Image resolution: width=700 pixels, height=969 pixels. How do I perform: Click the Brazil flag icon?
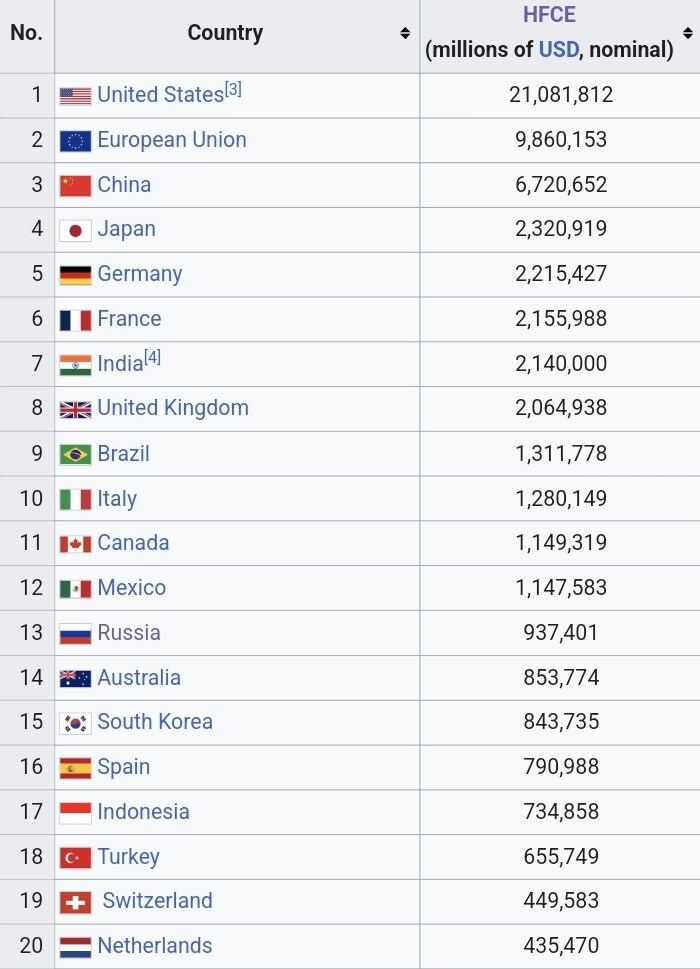tap(75, 454)
